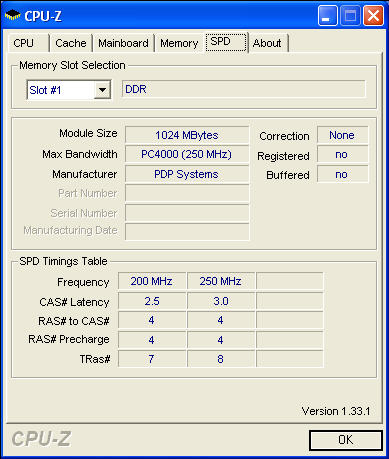This screenshot has width=389, height=459.
Task: Select the 1024 MBytes module size value
Action: click(x=187, y=135)
